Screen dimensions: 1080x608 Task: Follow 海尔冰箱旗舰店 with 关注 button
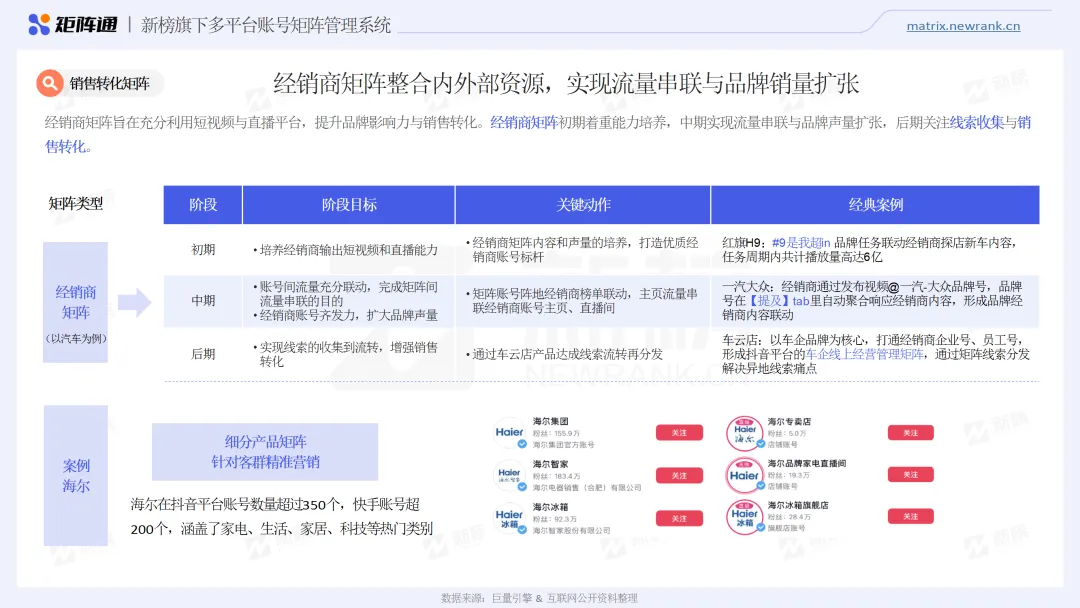(911, 516)
